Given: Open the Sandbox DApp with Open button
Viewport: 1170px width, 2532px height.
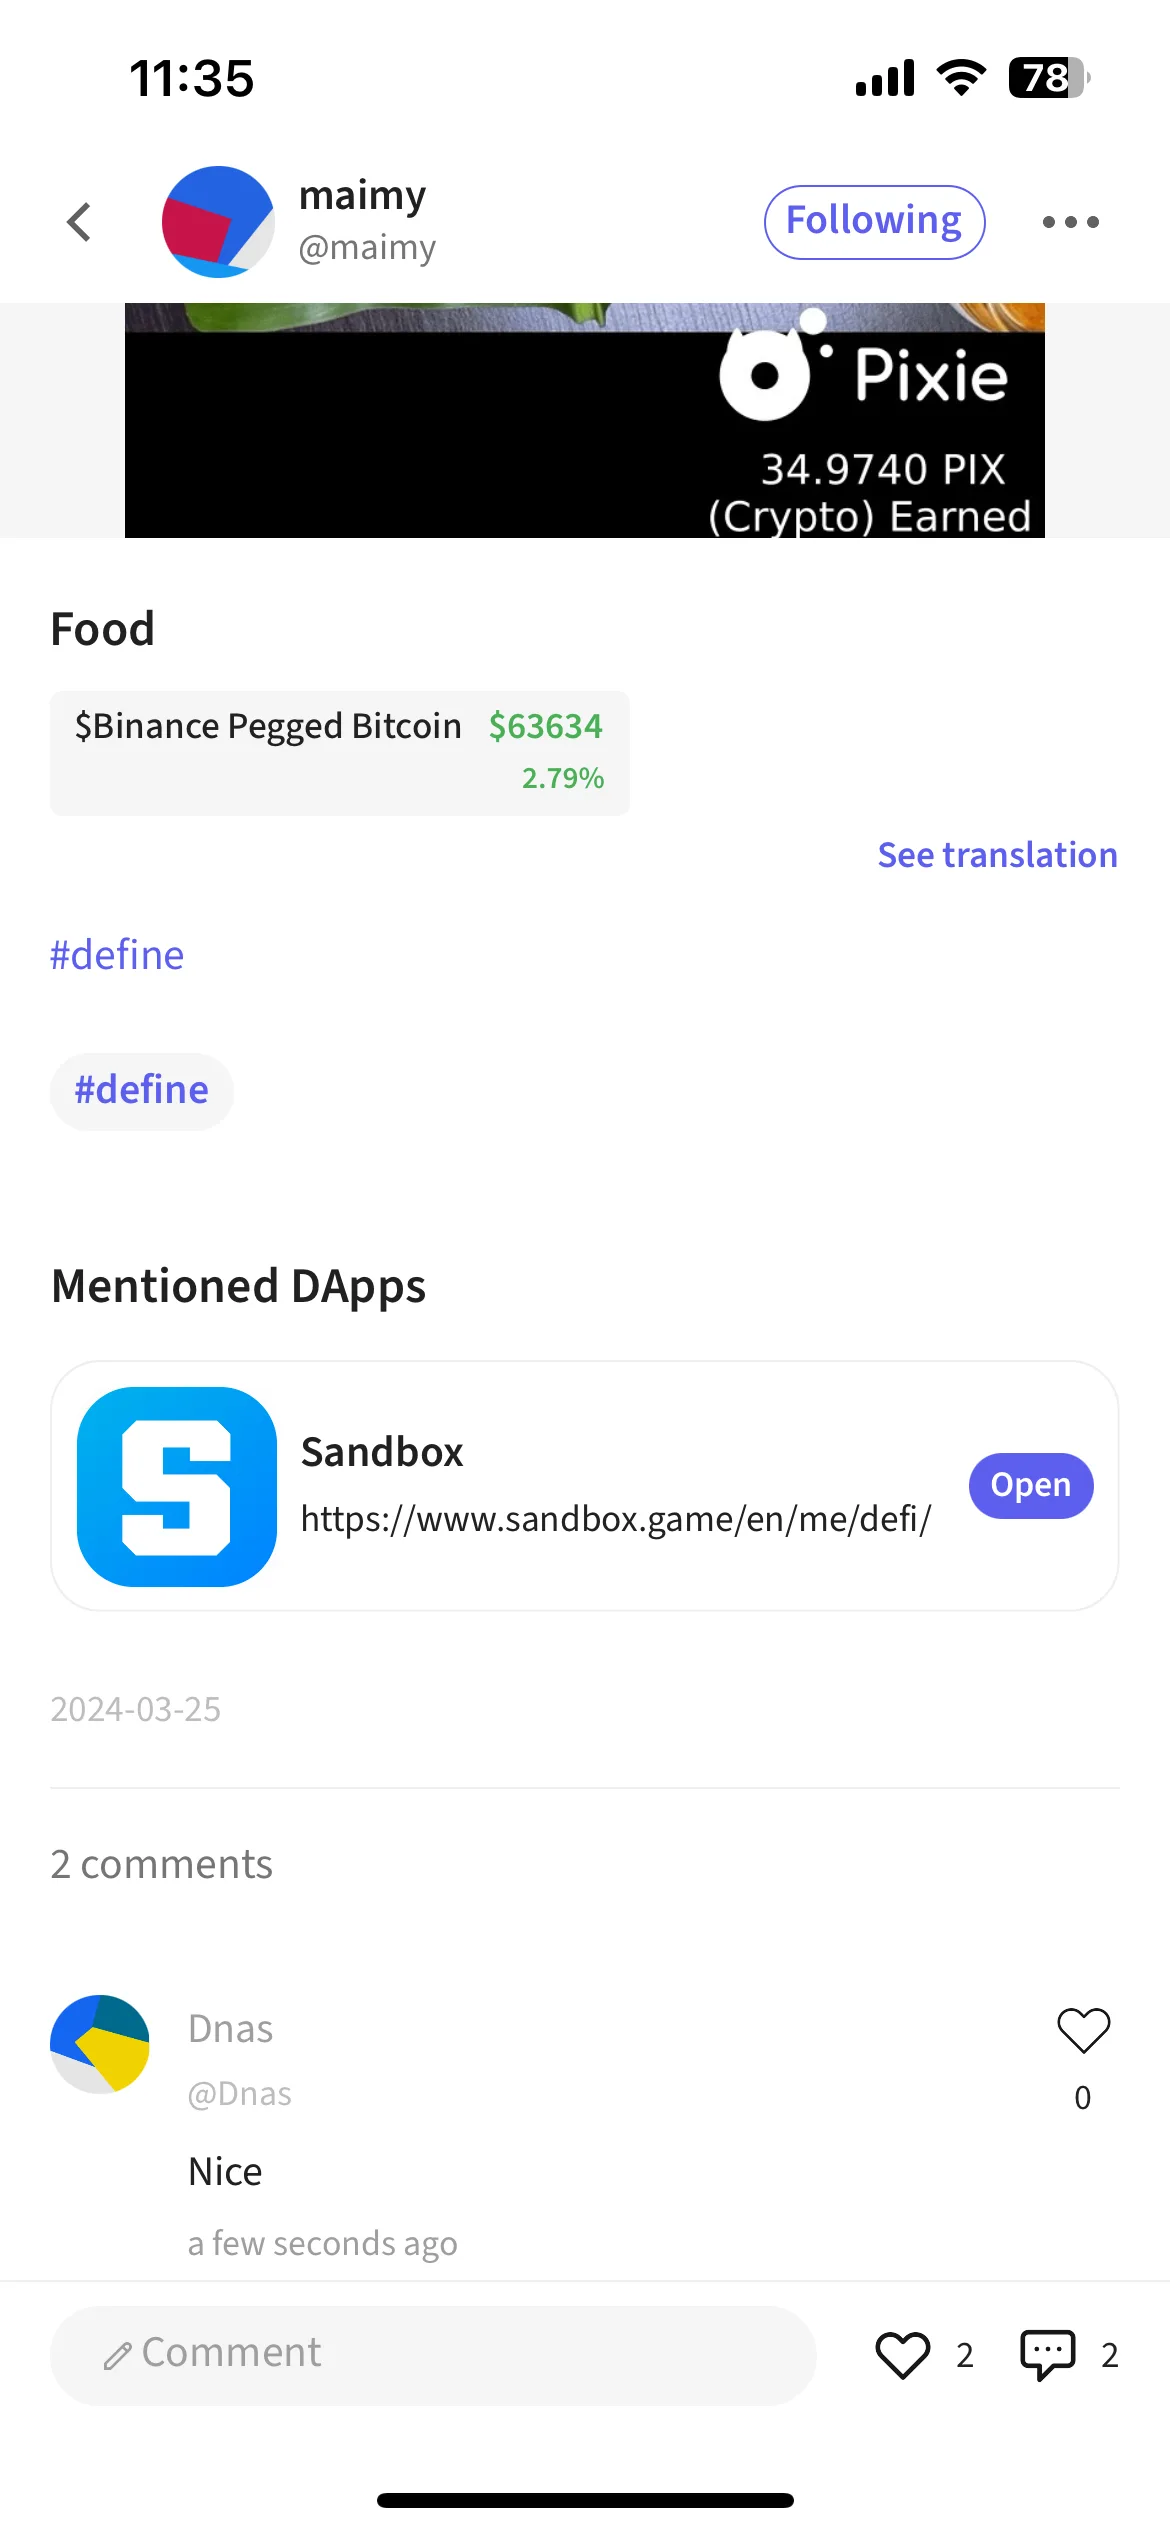Looking at the screenshot, I should click(1031, 1485).
